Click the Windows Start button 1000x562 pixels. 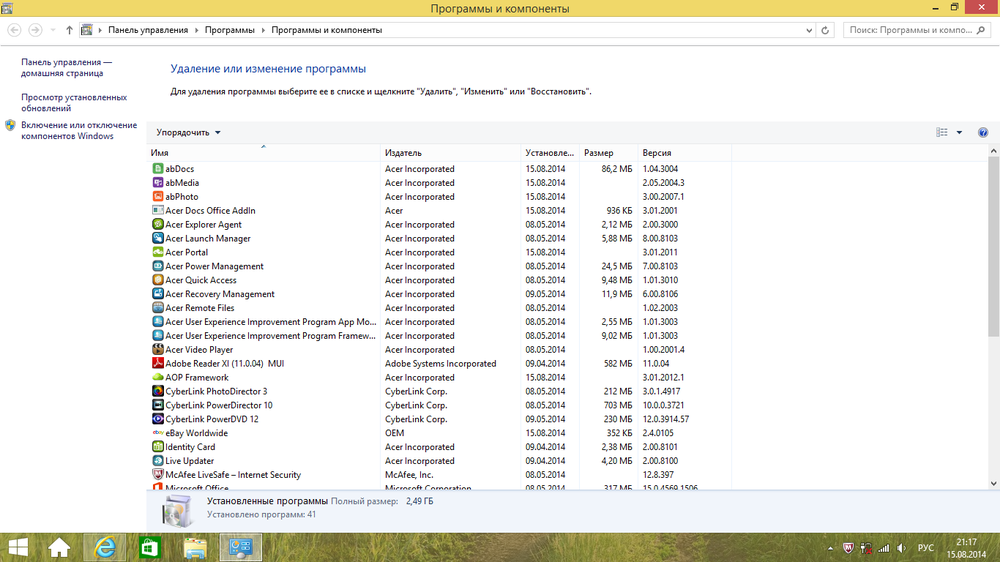18,547
